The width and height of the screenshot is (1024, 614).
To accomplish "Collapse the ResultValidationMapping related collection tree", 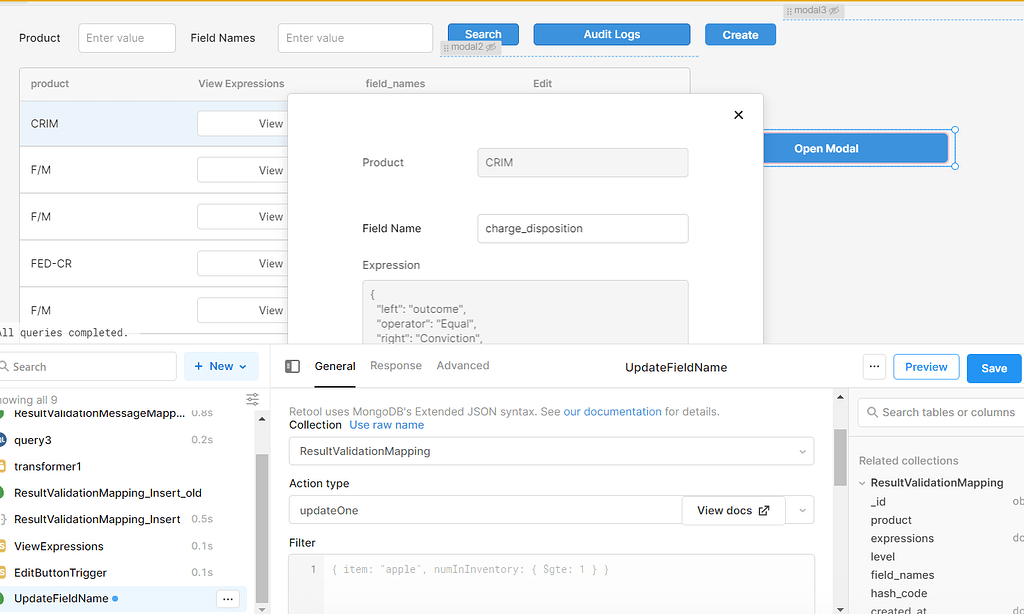I will click(862, 483).
